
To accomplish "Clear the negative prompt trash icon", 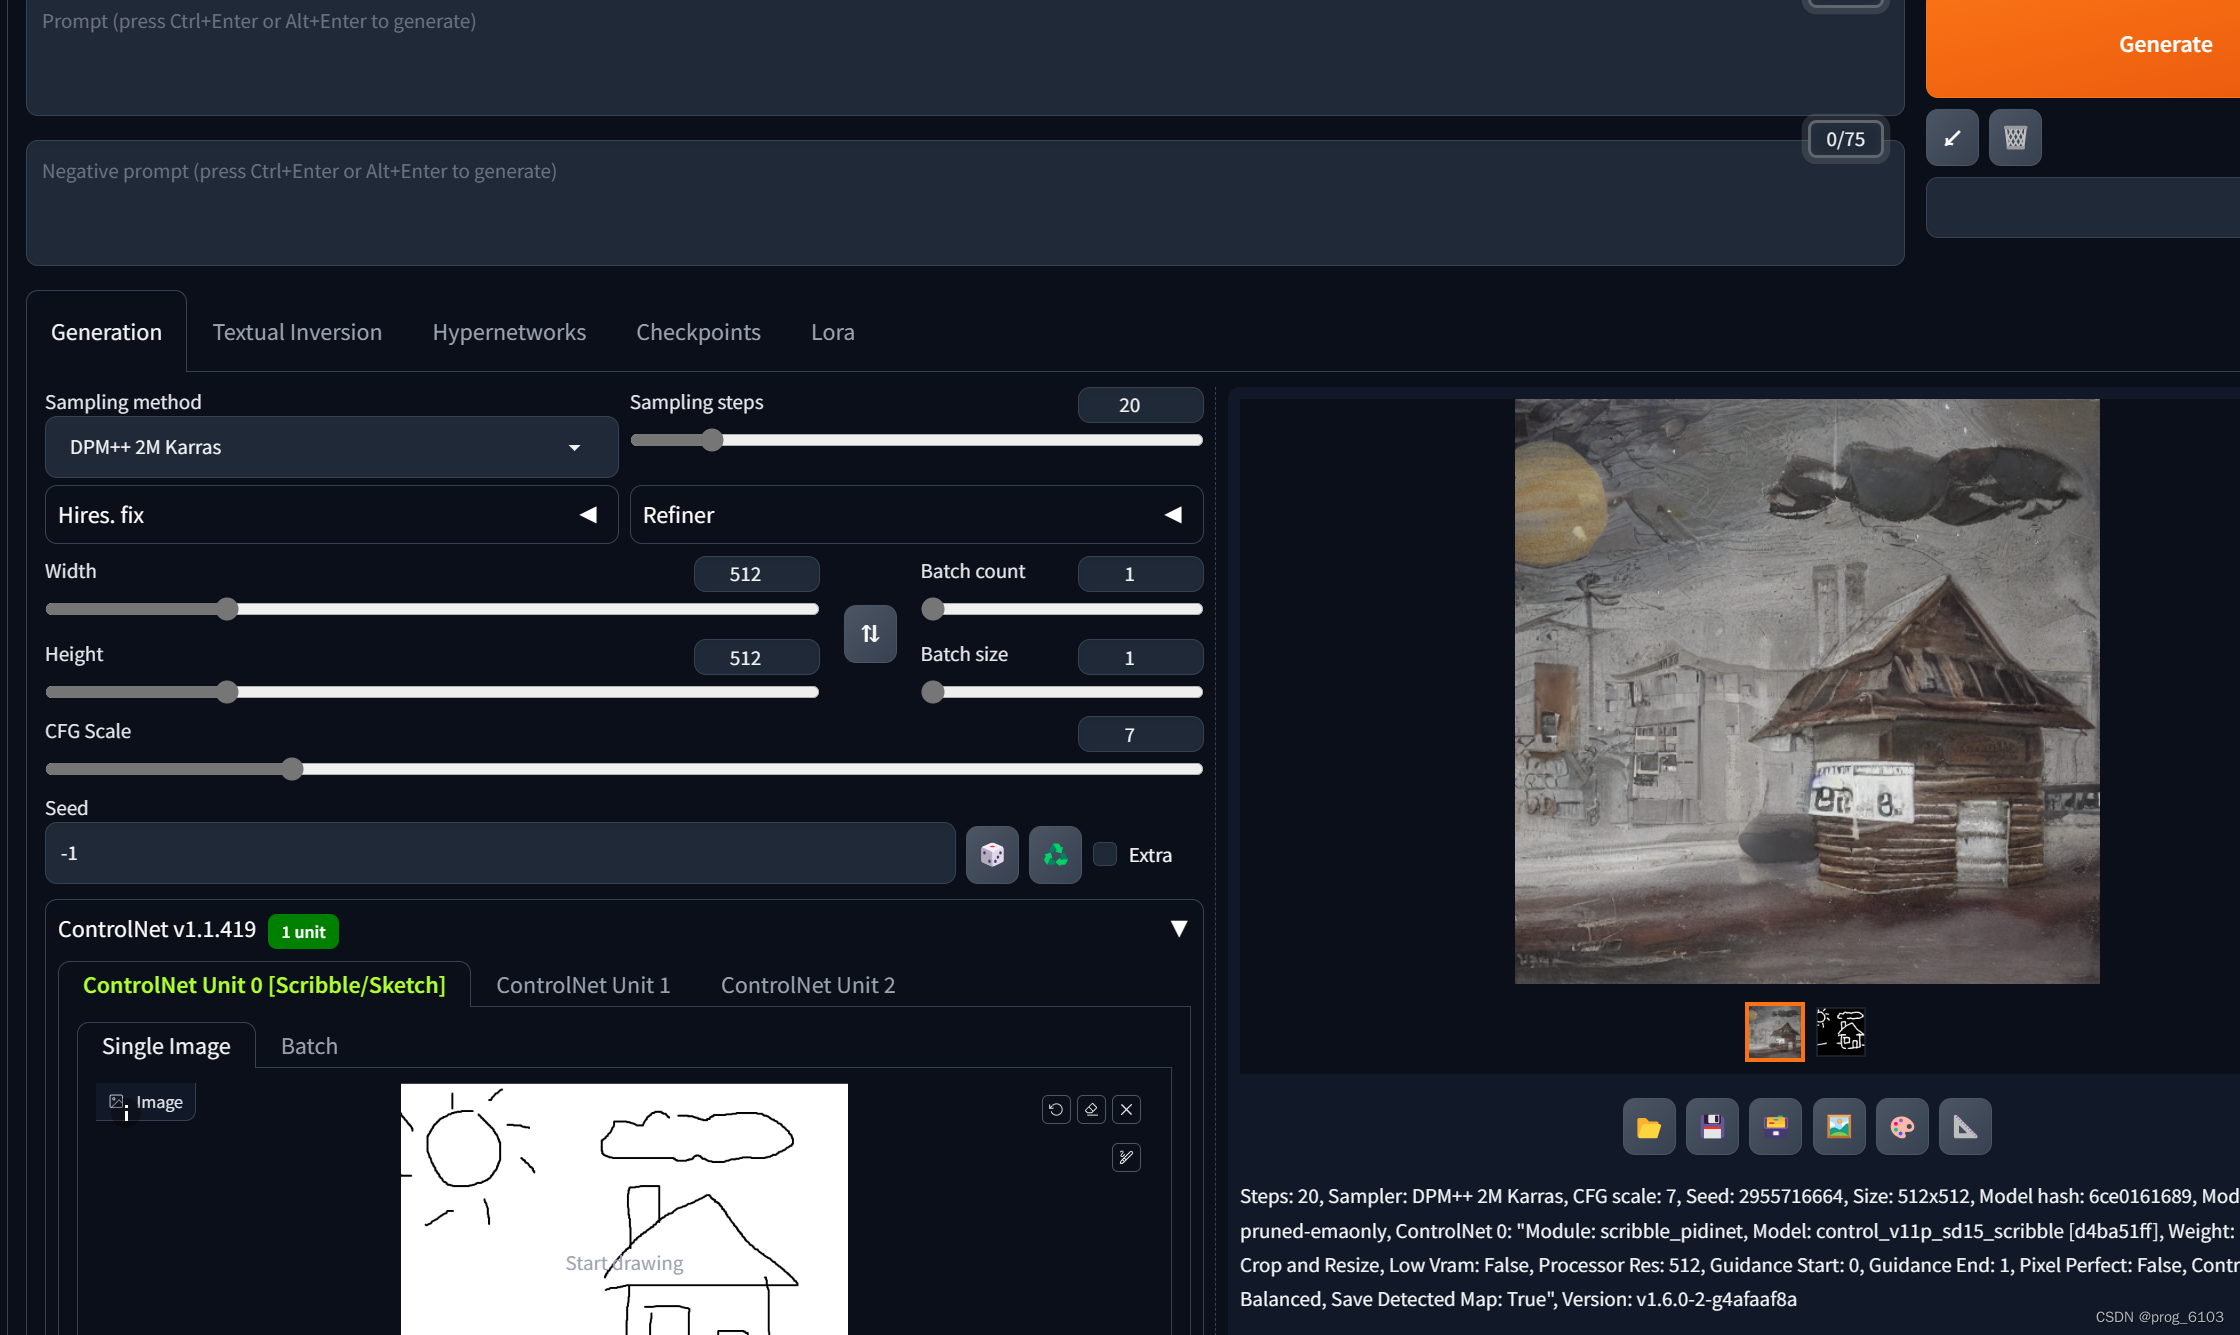I will pos(2016,138).
